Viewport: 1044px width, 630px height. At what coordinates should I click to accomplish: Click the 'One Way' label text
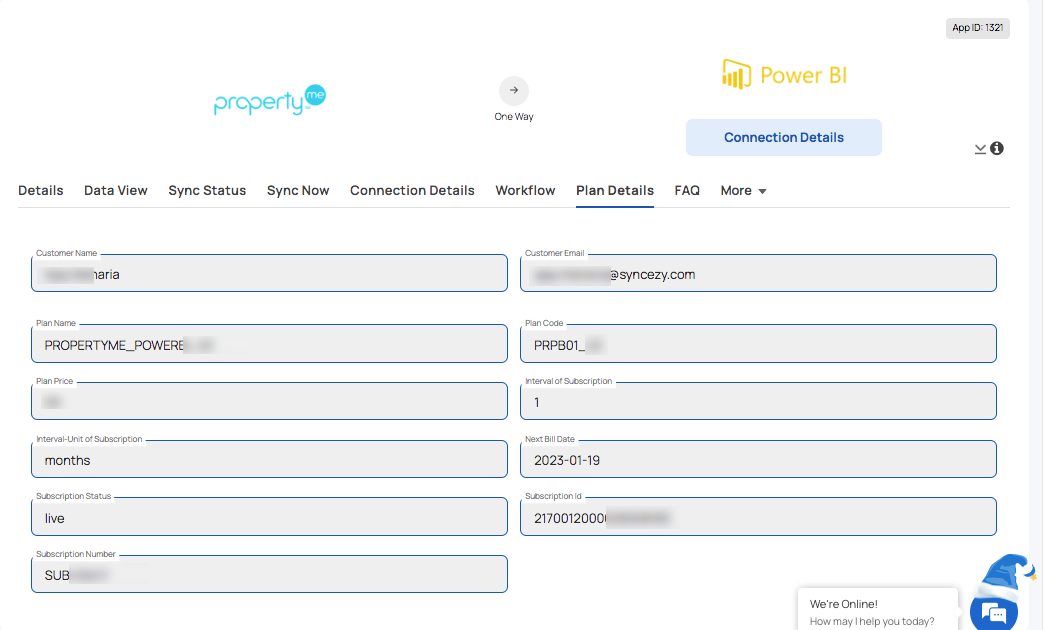(514, 117)
